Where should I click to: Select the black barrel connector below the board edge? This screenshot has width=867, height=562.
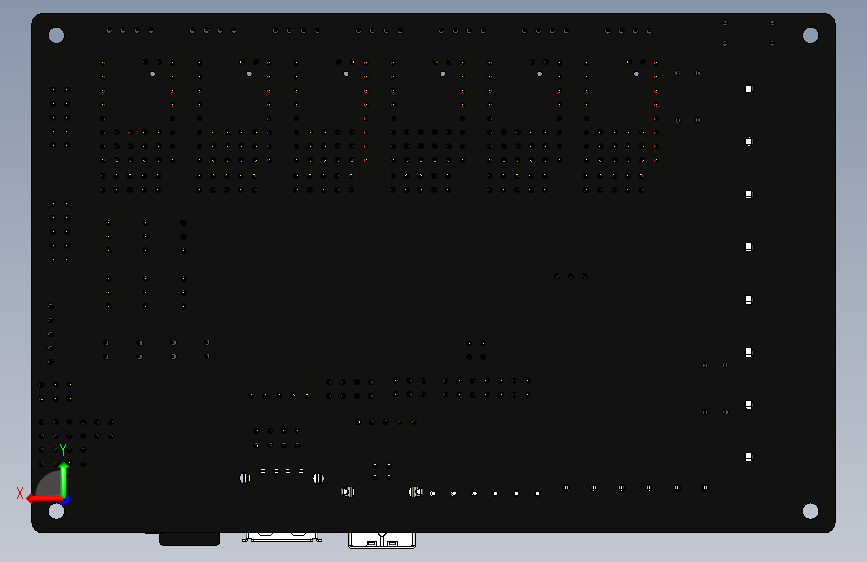(189, 539)
